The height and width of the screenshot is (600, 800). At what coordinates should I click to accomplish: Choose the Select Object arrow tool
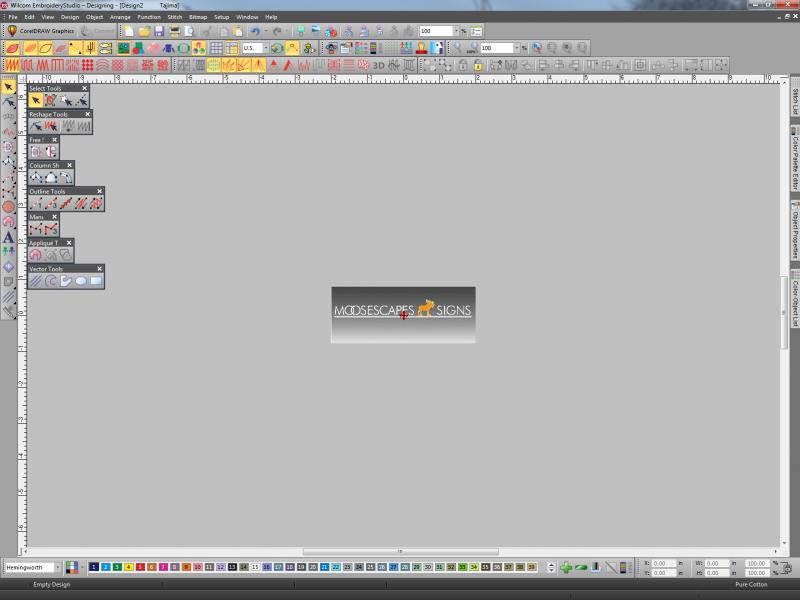[9, 87]
